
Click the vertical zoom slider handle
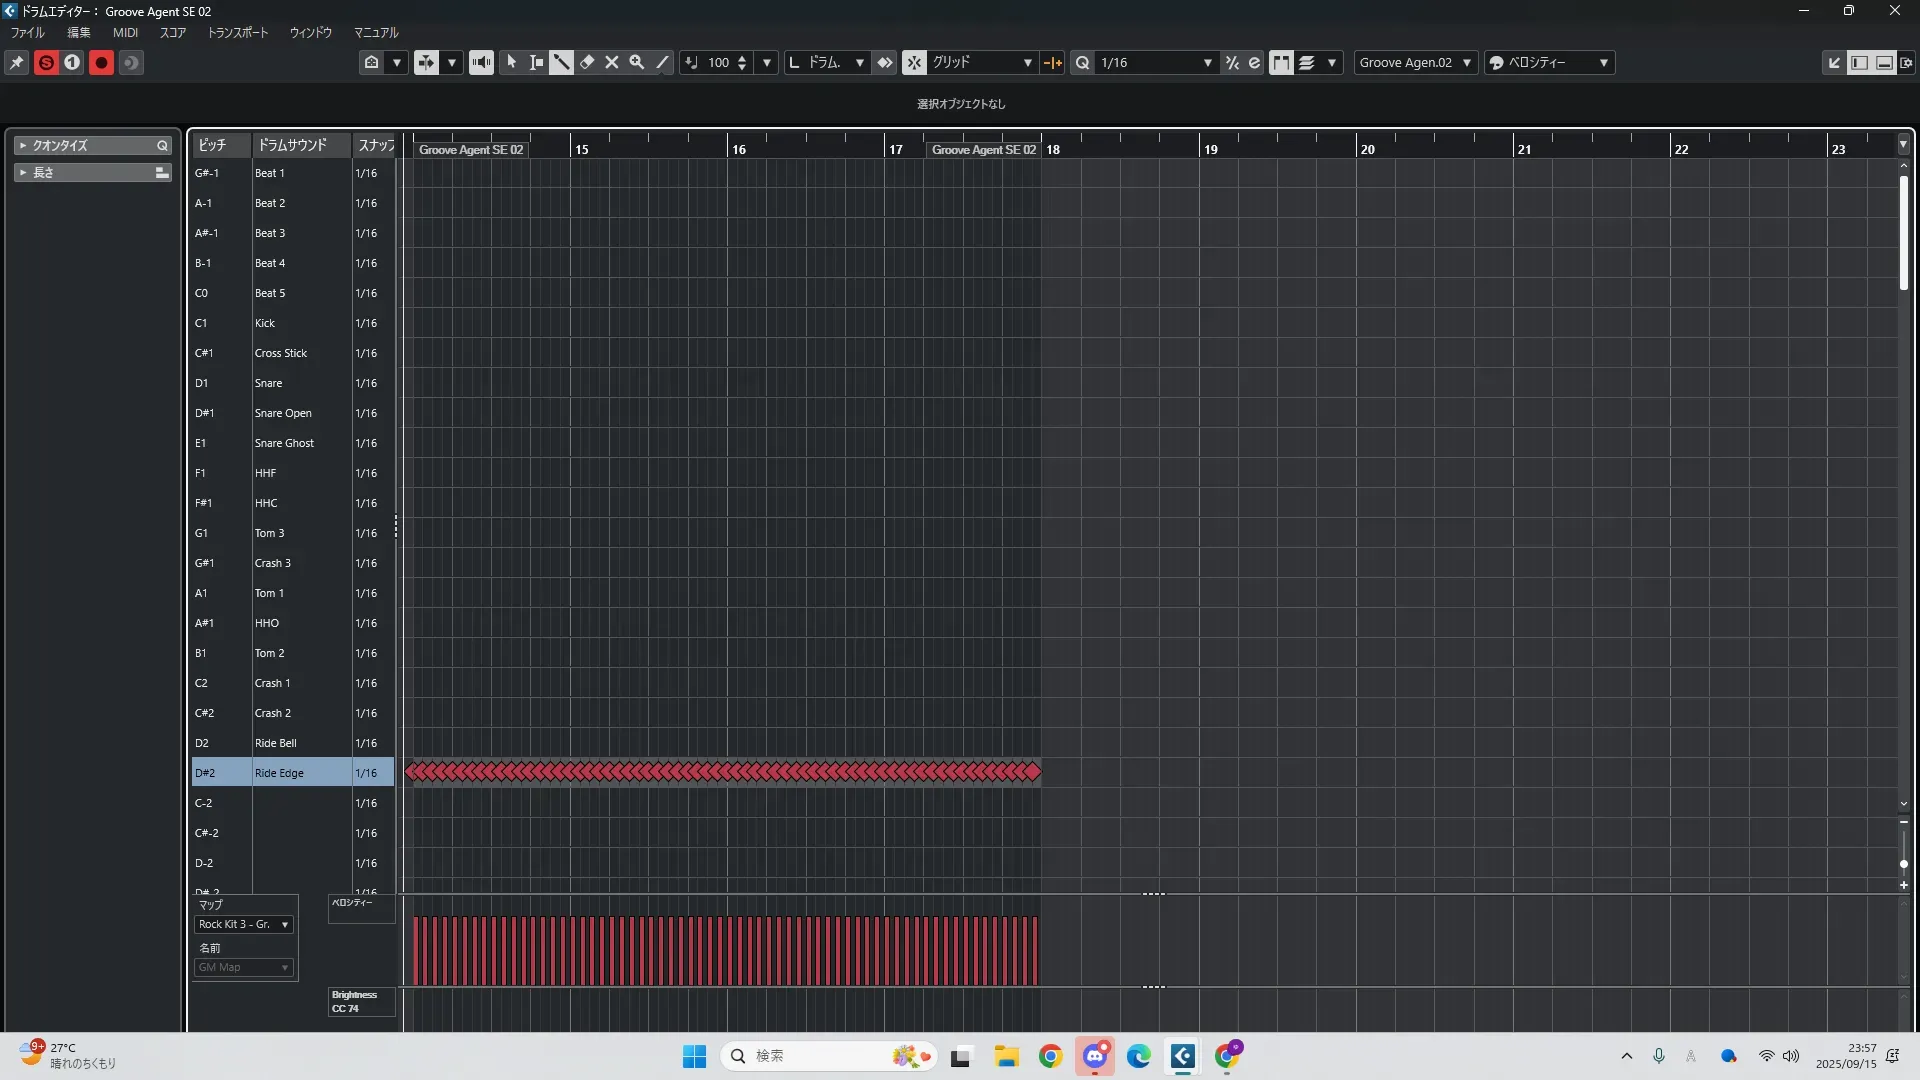coord(1903,863)
